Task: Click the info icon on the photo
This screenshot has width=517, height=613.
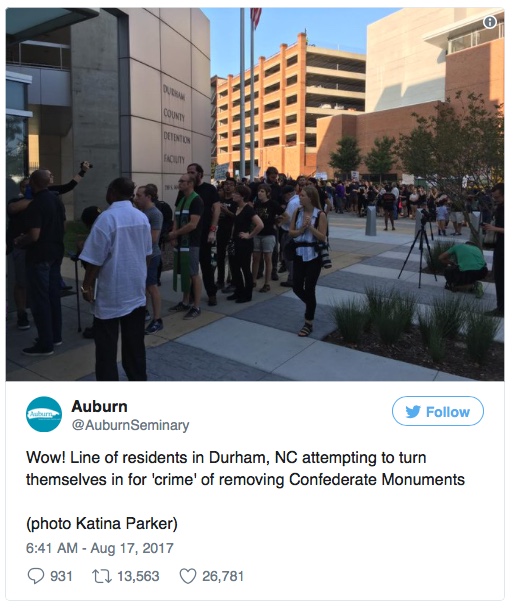Action: pos(490,22)
